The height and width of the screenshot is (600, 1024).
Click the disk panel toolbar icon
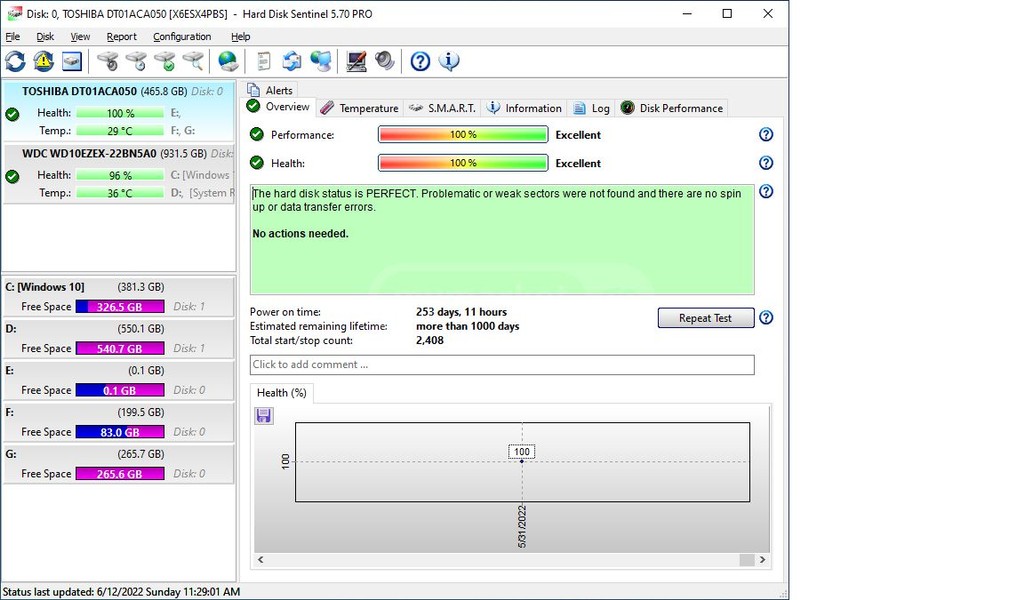pos(72,61)
